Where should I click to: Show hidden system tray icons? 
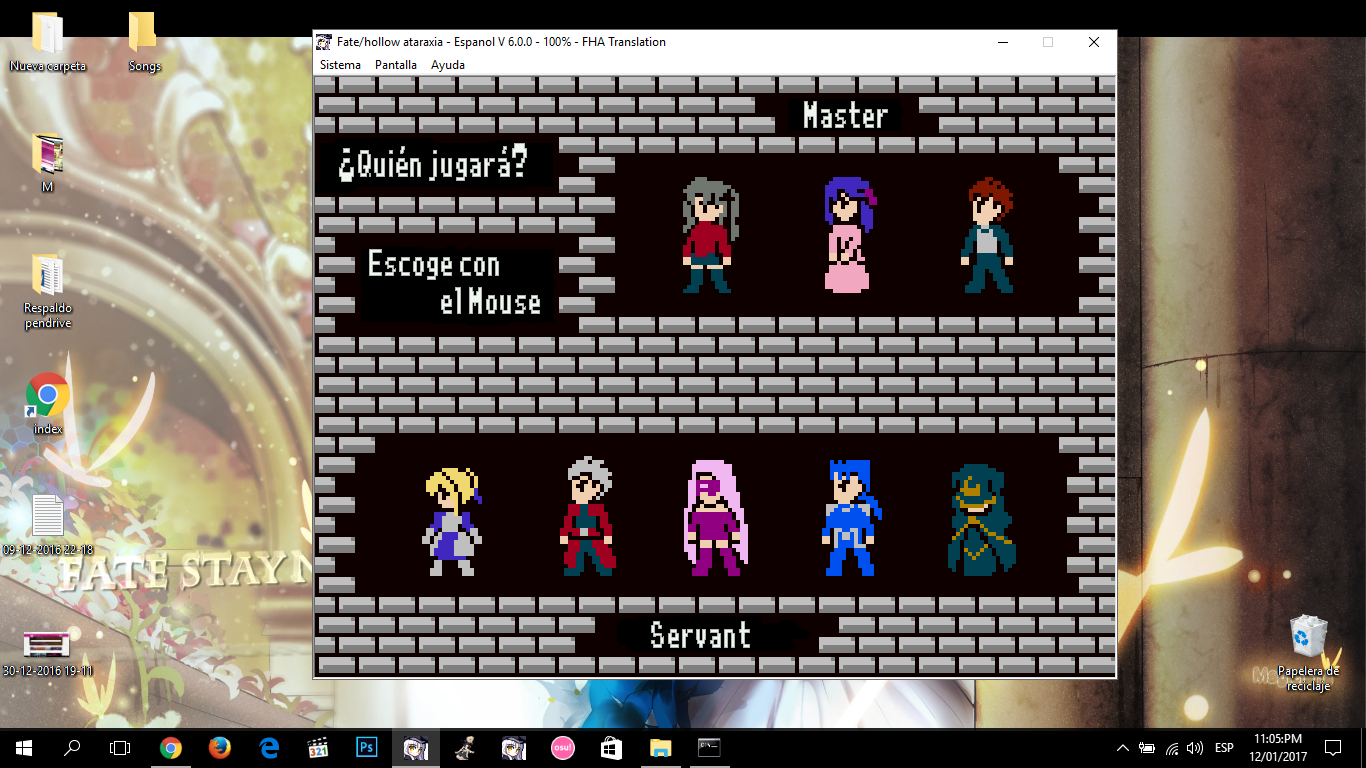click(x=1122, y=748)
